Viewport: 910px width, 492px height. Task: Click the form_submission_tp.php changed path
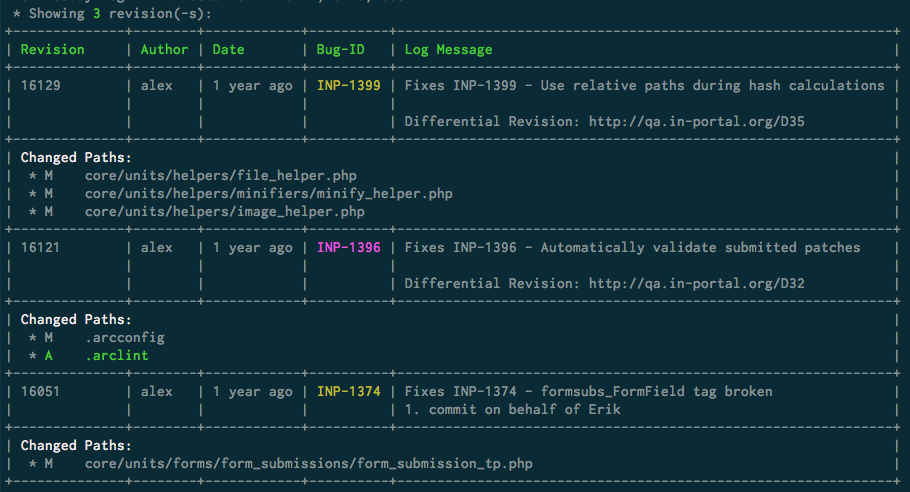pyautogui.click(x=309, y=463)
